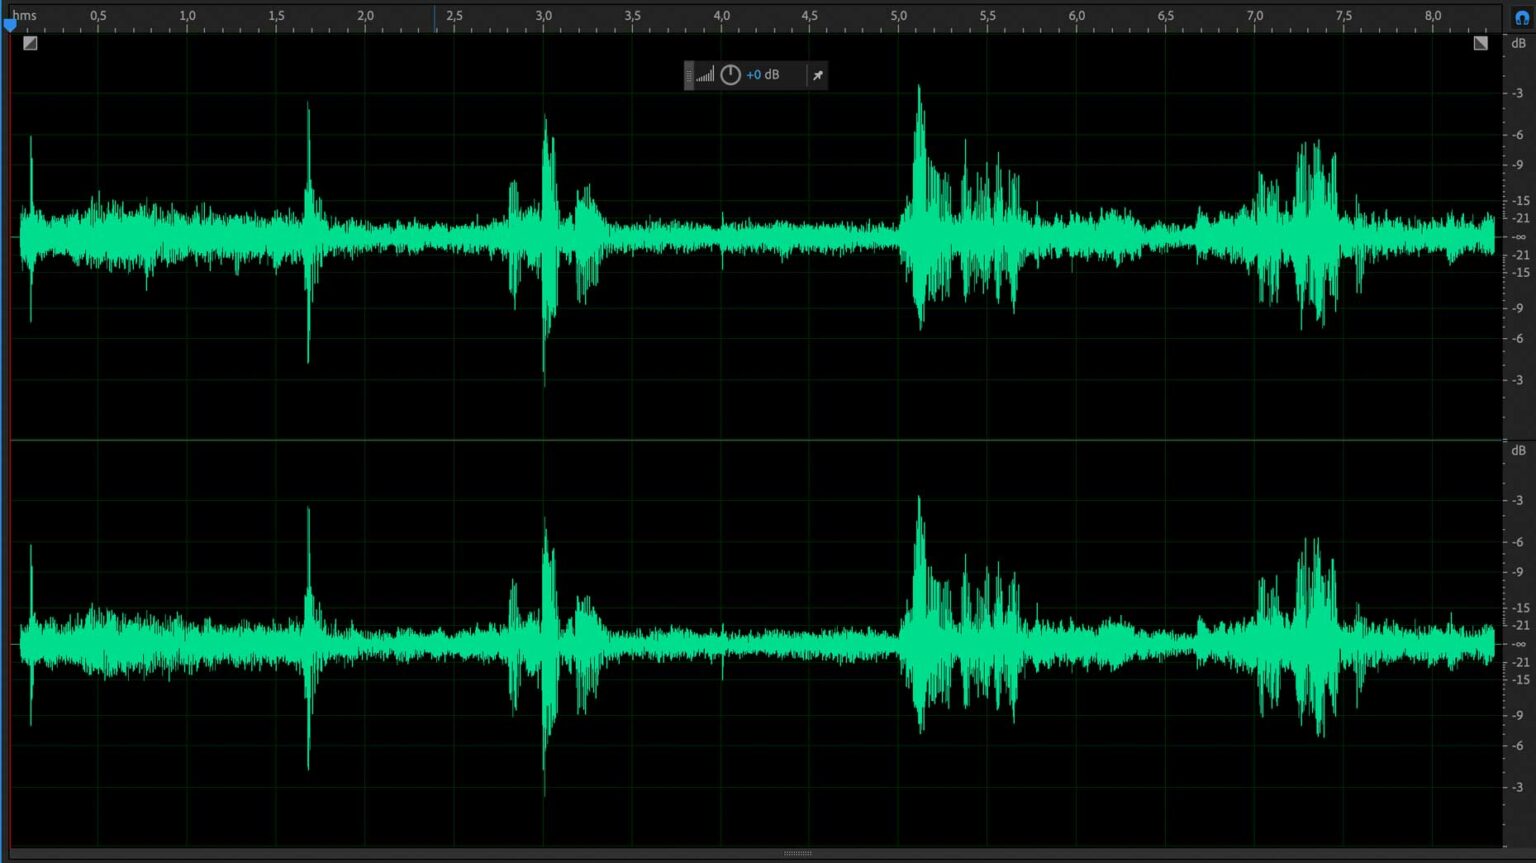Click the 8,0 mark on time ruler
The image size is (1536, 863).
(x=1433, y=16)
